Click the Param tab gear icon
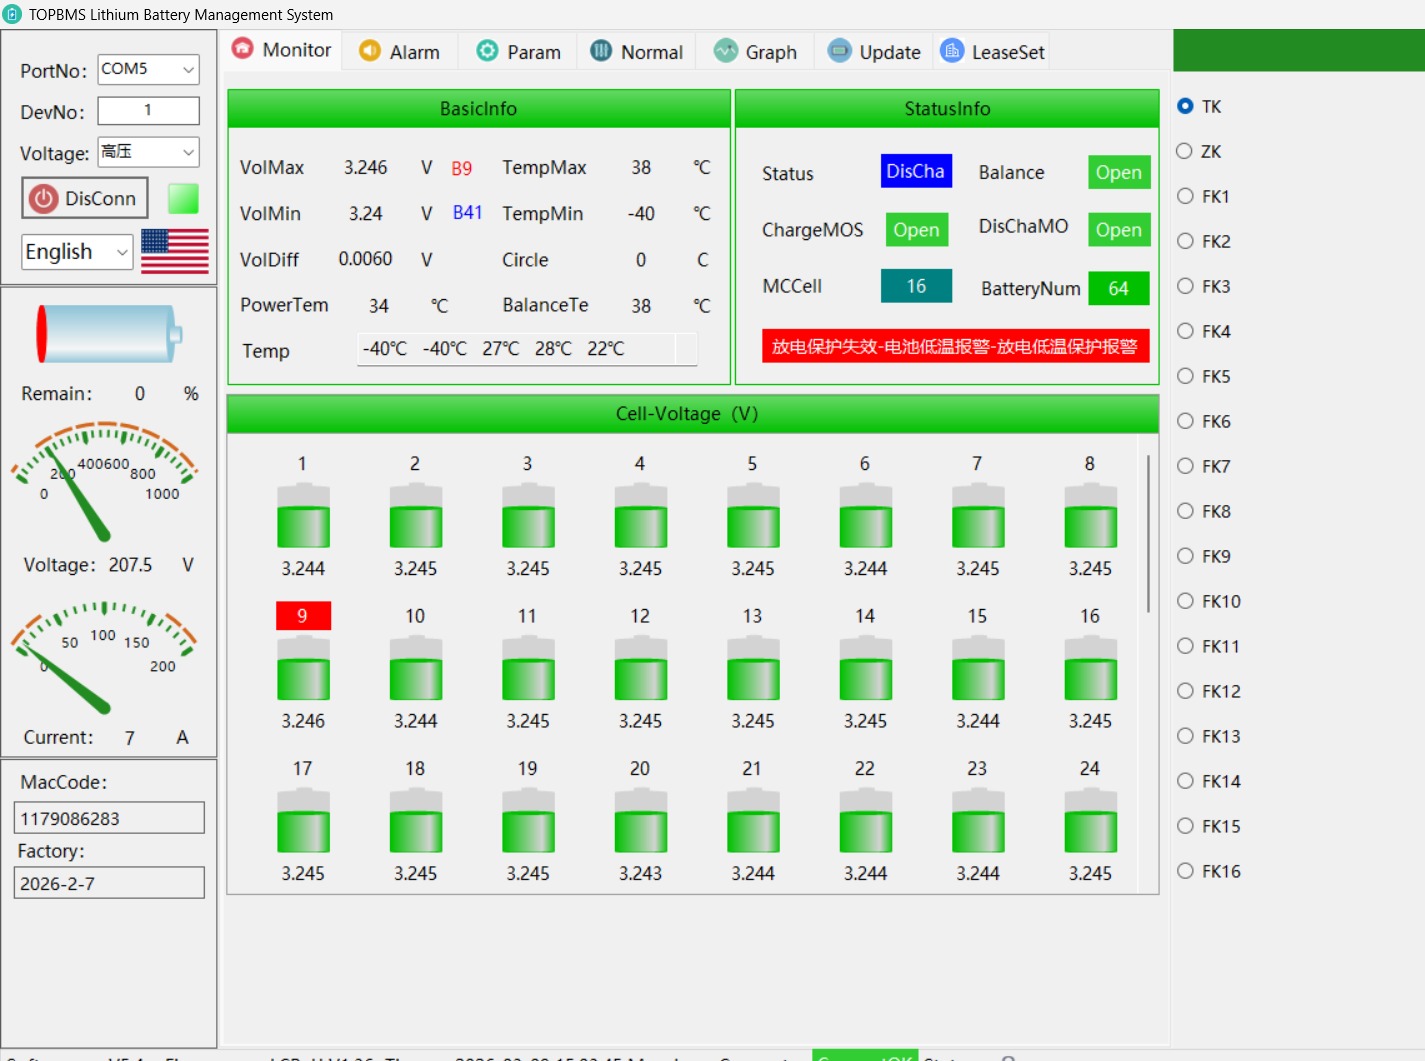 (487, 51)
